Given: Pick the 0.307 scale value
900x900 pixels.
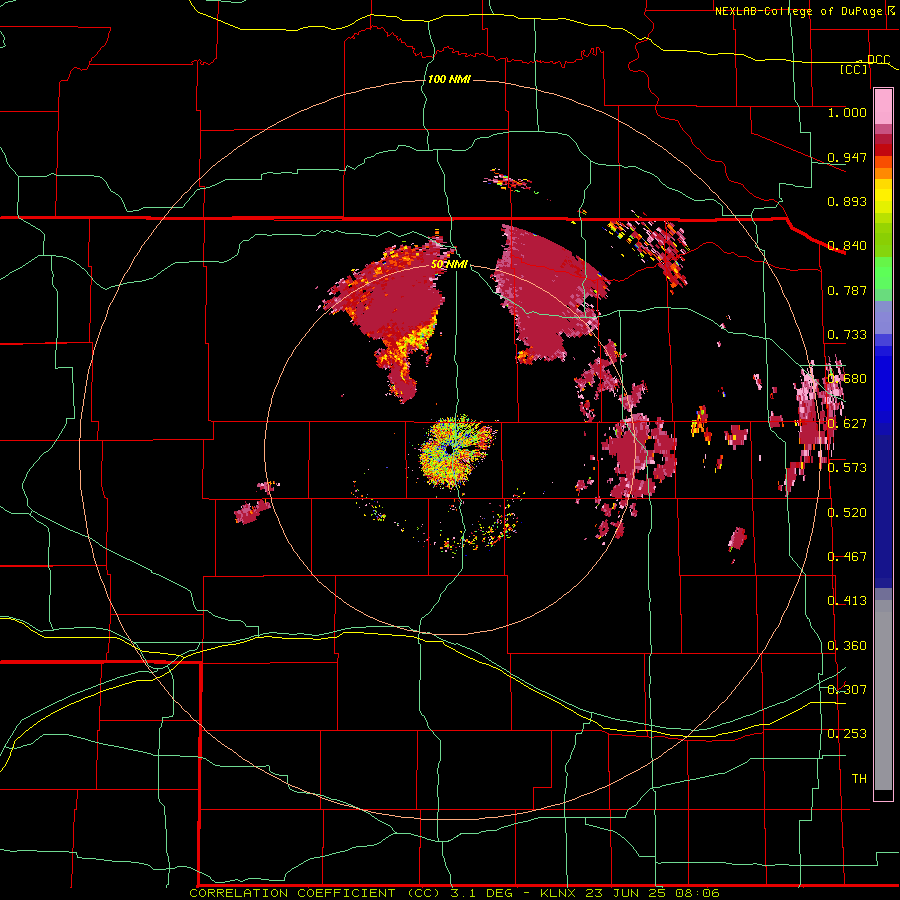Looking at the screenshot, I should click(847, 690).
